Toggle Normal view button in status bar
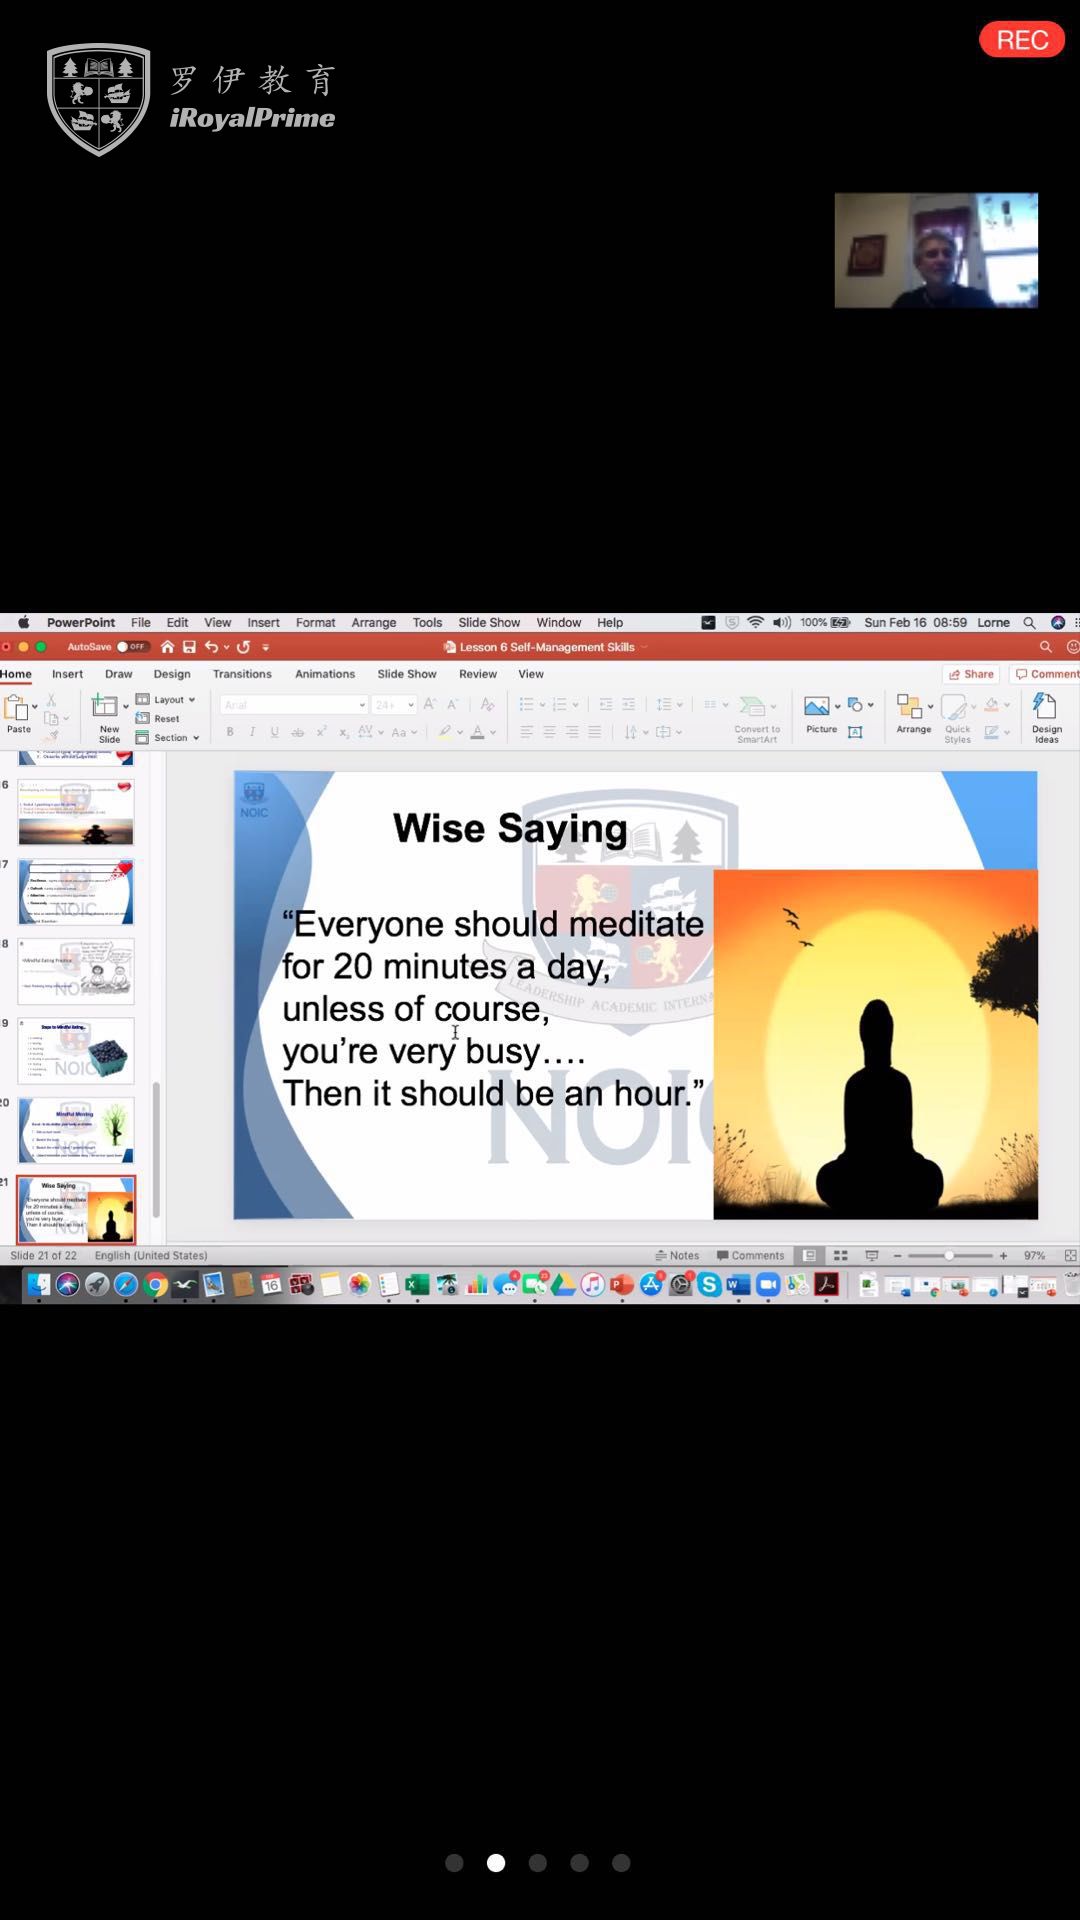Screen dimensions: 1080x1920 pyautogui.click(x=809, y=1256)
